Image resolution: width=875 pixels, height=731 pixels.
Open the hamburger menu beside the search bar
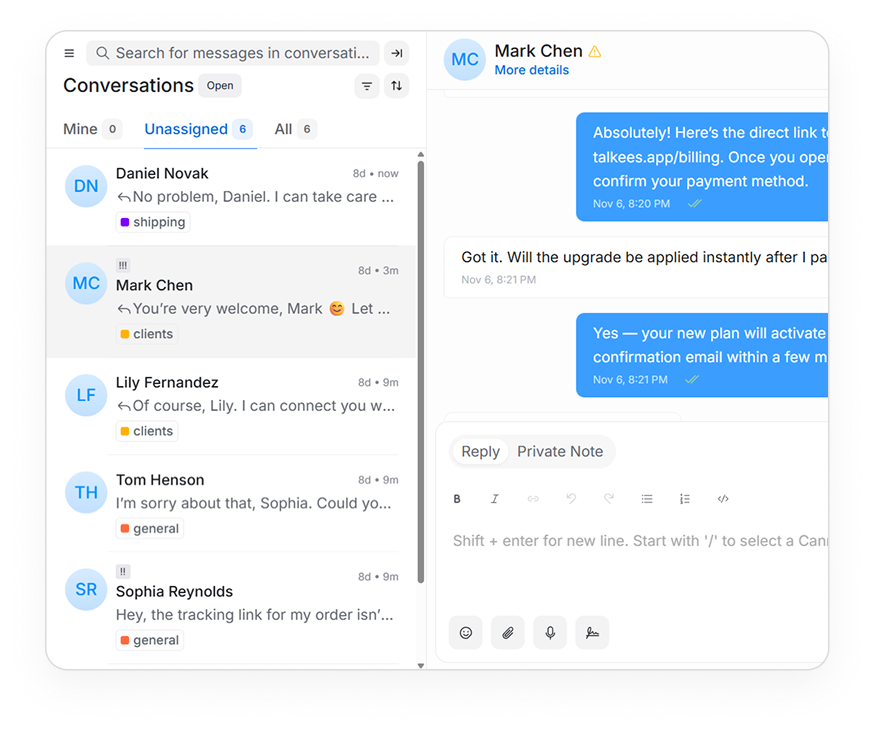68,53
